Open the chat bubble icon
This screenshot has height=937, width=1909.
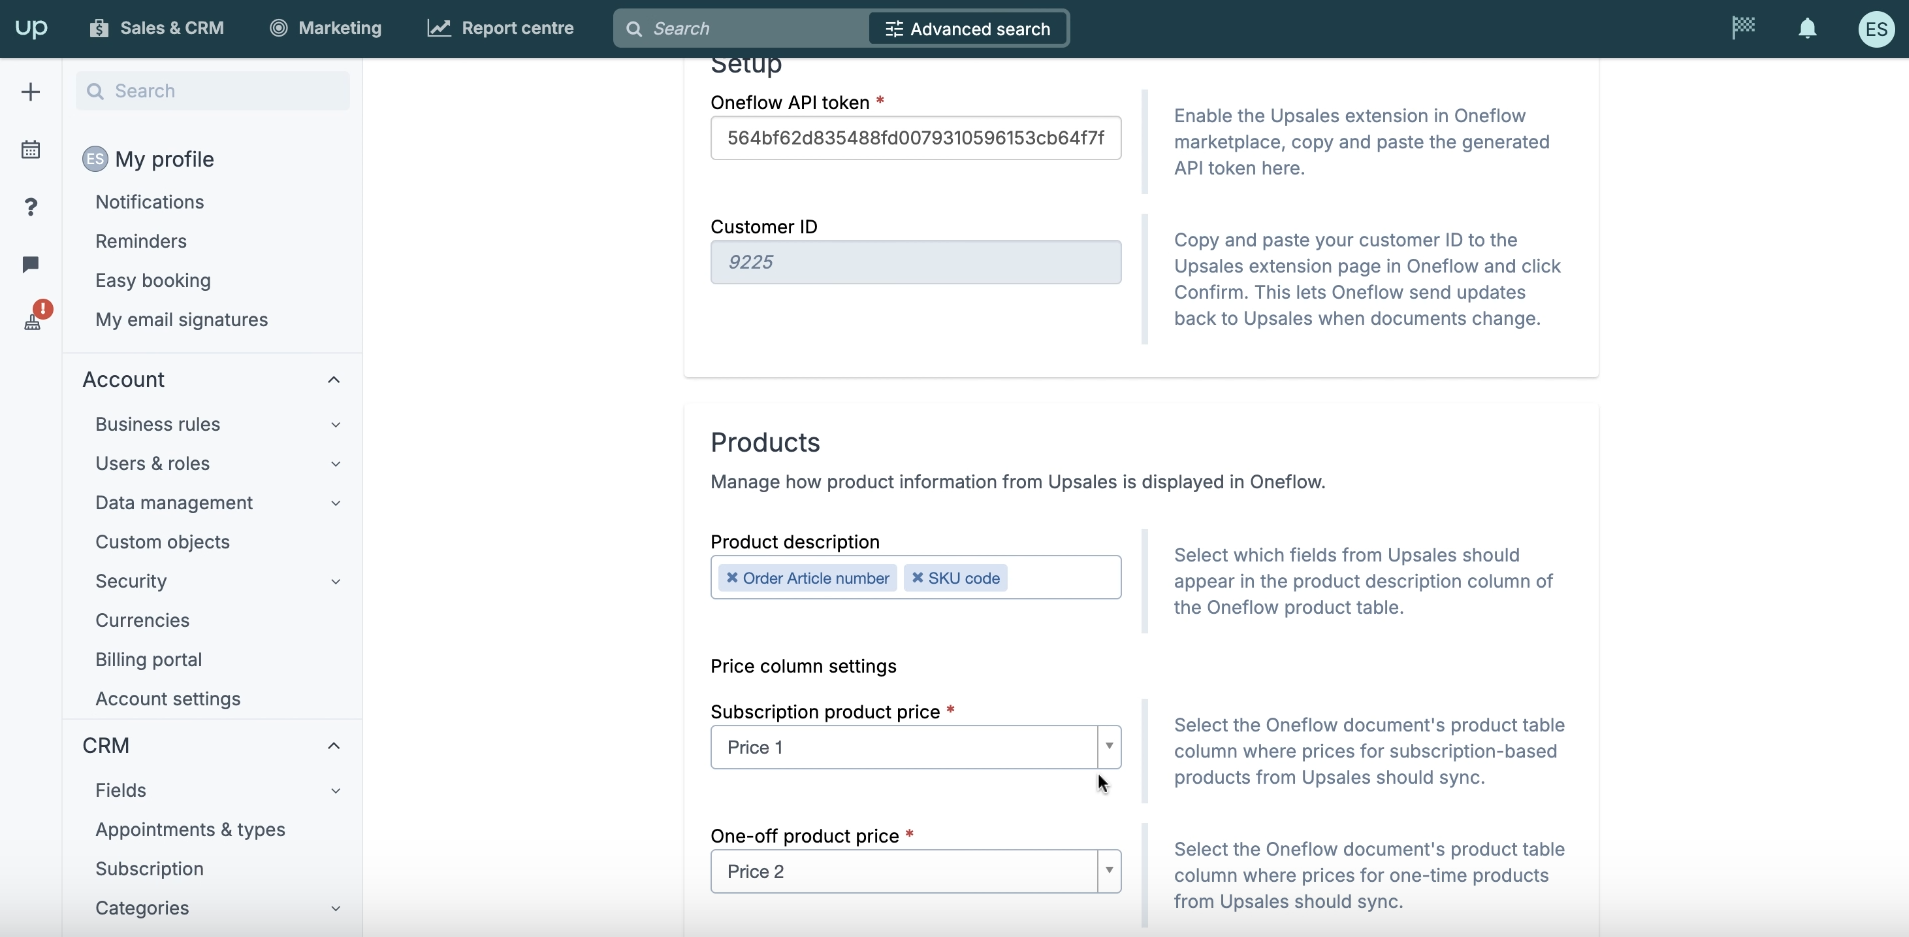[31, 264]
